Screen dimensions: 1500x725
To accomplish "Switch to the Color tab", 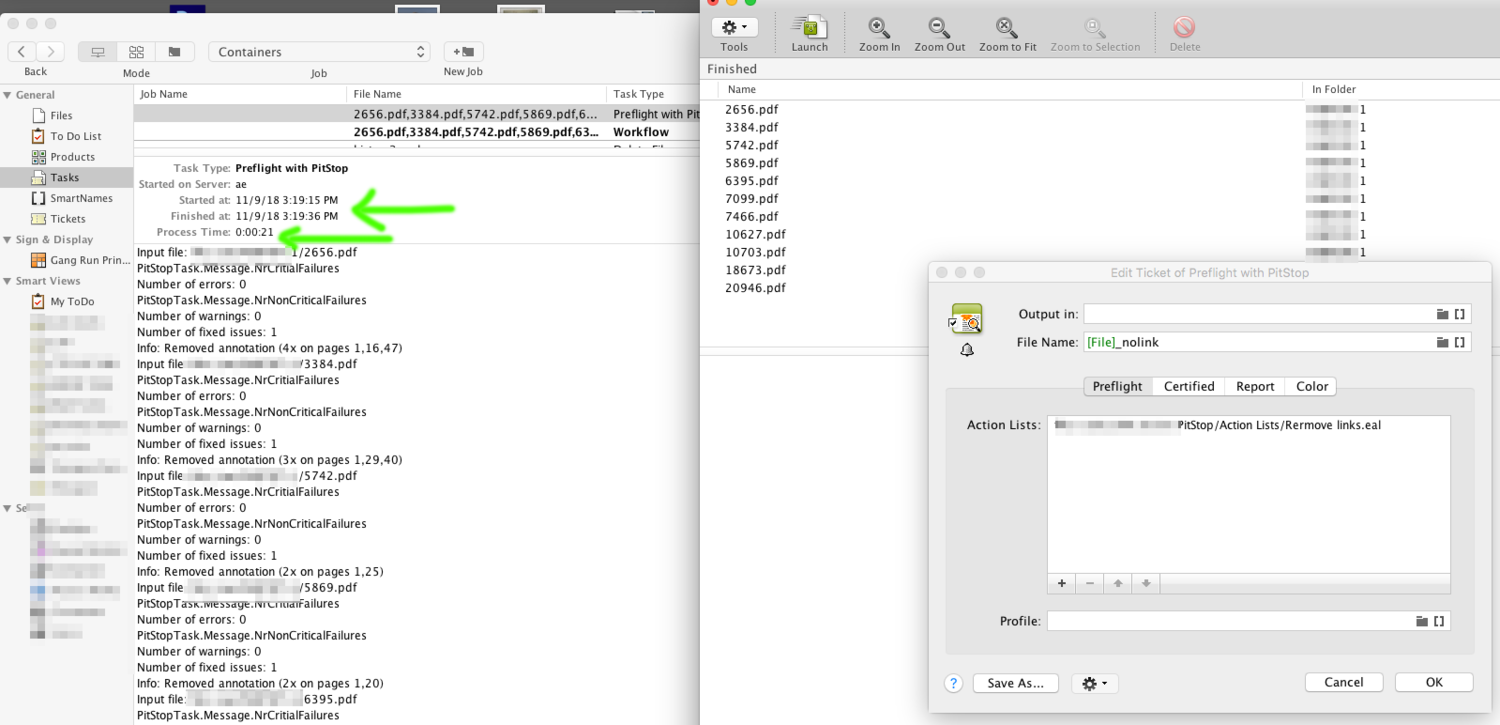I will tap(1312, 386).
